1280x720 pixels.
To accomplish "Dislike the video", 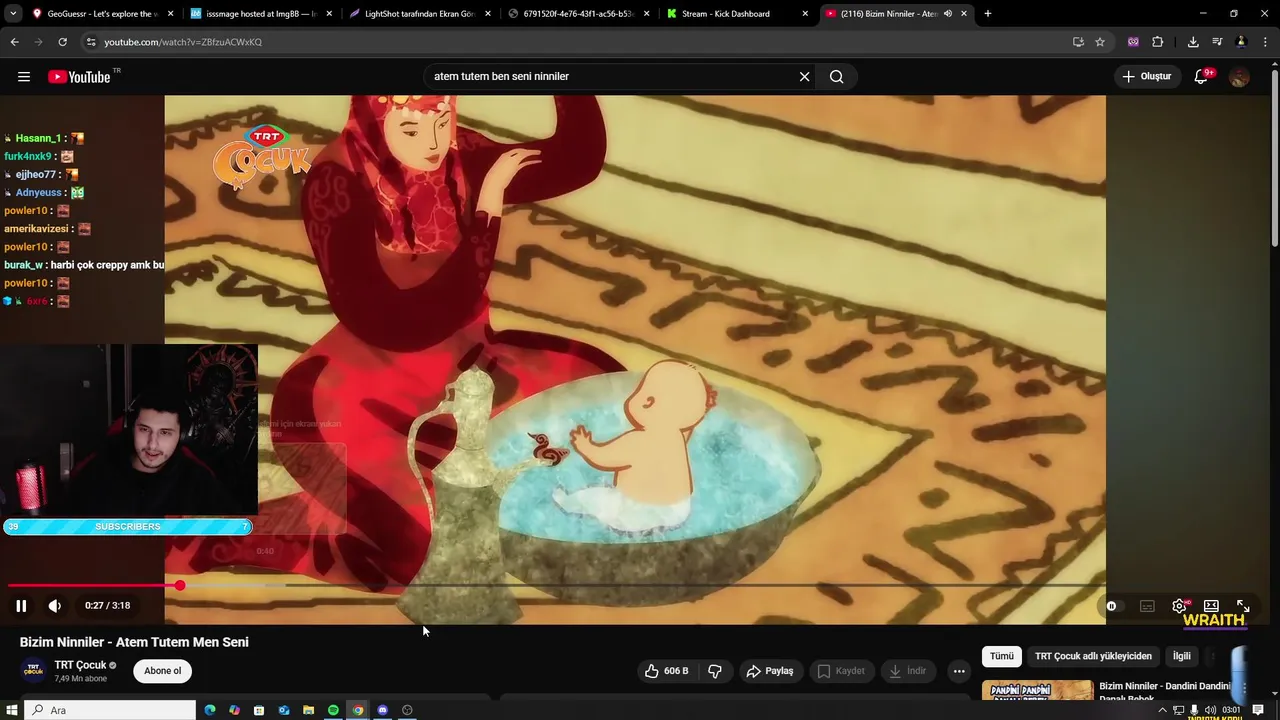I will coord(715,671).
